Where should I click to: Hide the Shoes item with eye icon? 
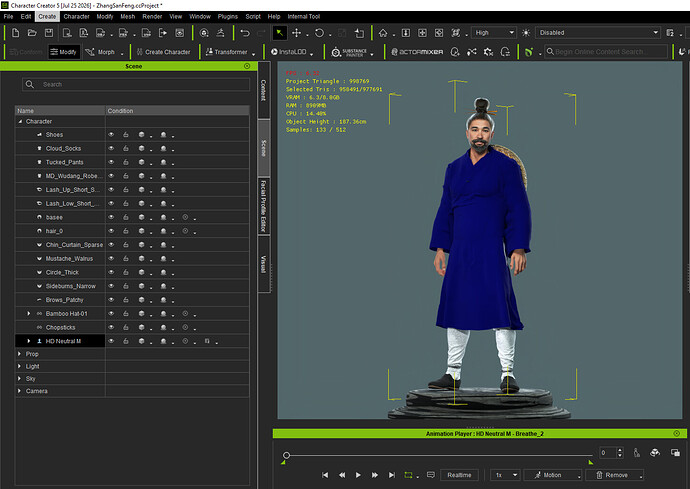[111, 135]
